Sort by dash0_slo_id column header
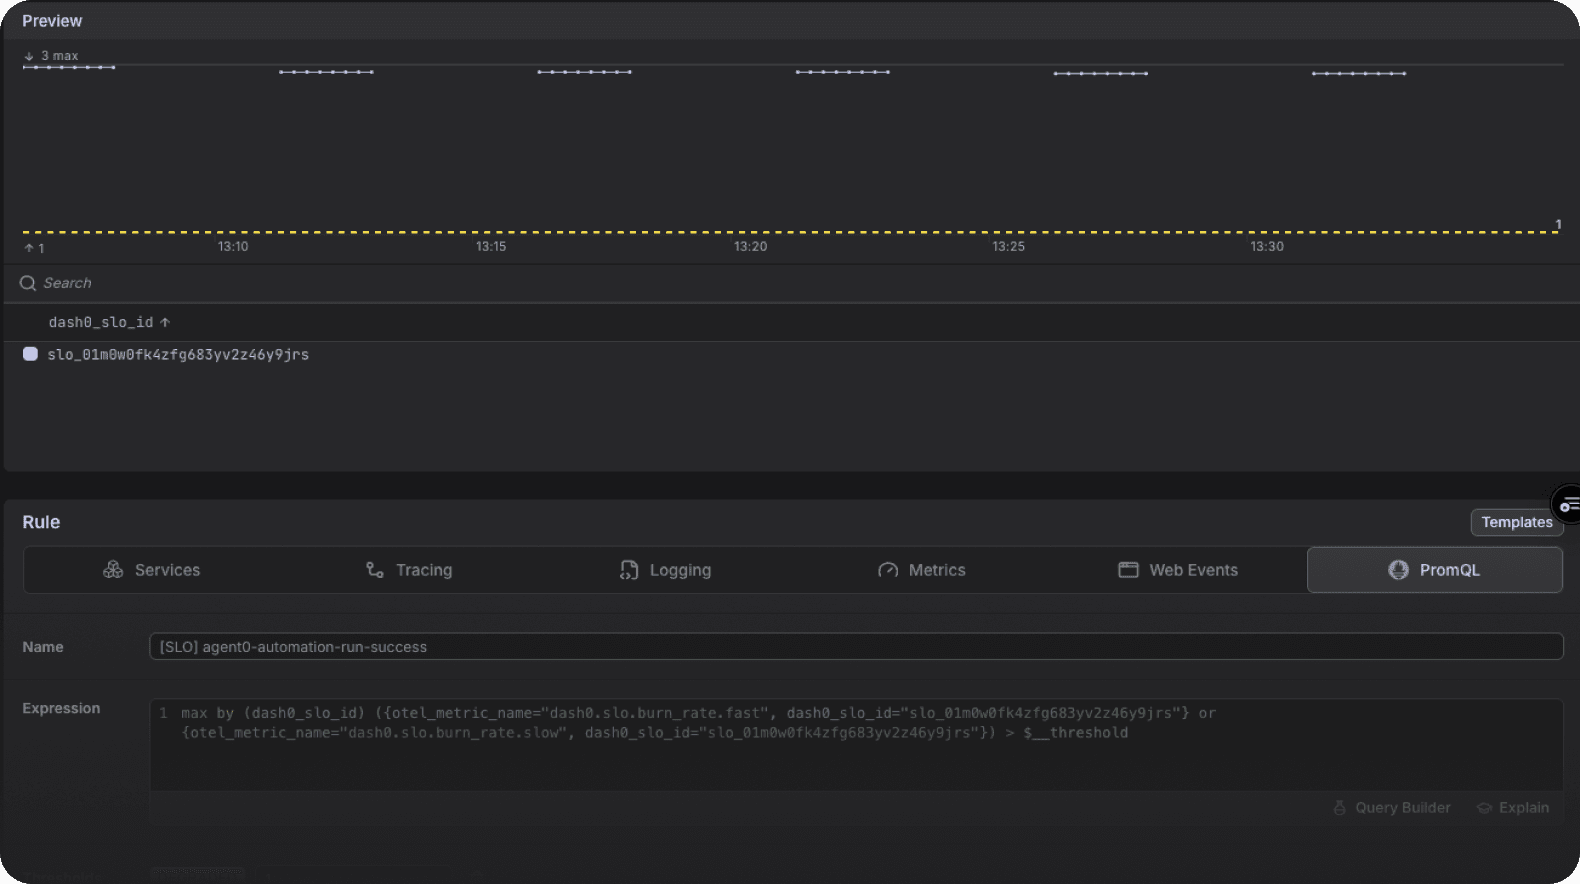 [x=109, y=322]
